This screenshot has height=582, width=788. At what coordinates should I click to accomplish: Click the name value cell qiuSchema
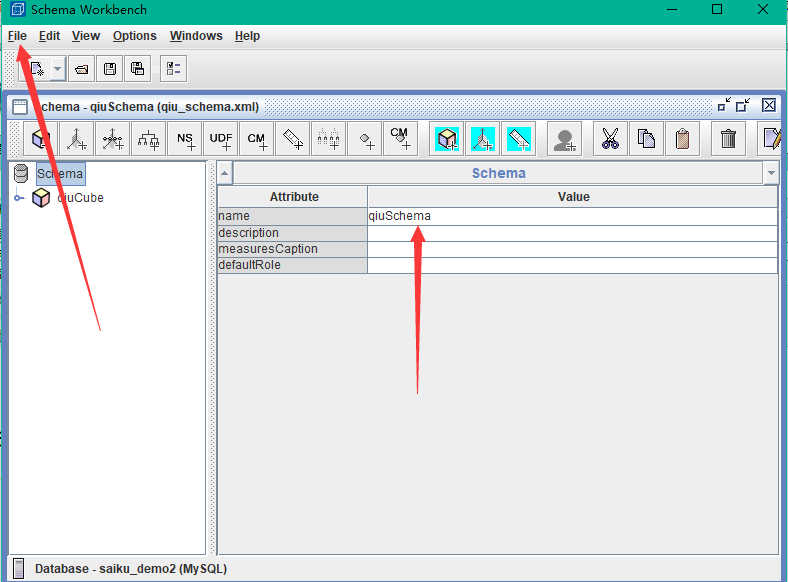point(572,216)
